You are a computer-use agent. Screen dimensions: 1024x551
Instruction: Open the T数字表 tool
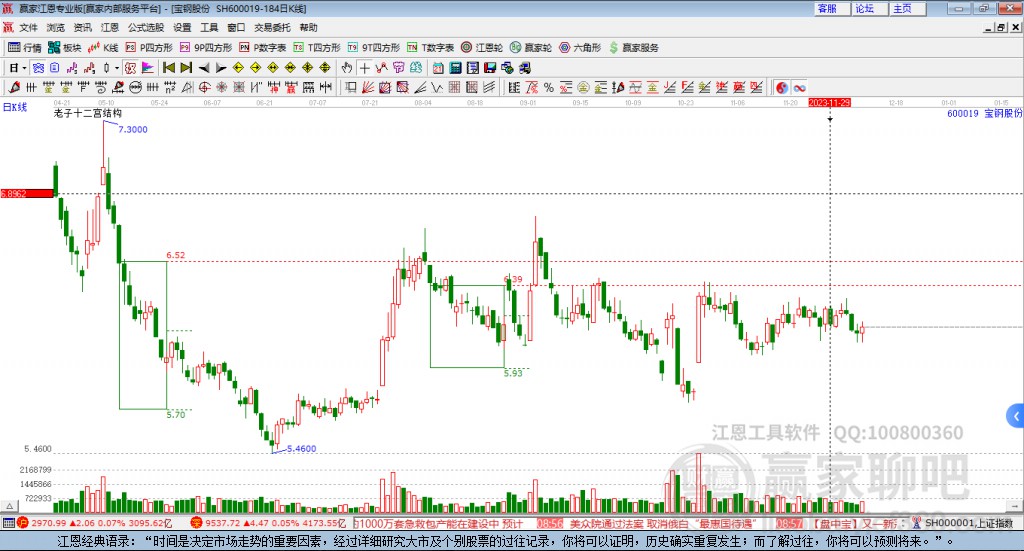[430, 48]
